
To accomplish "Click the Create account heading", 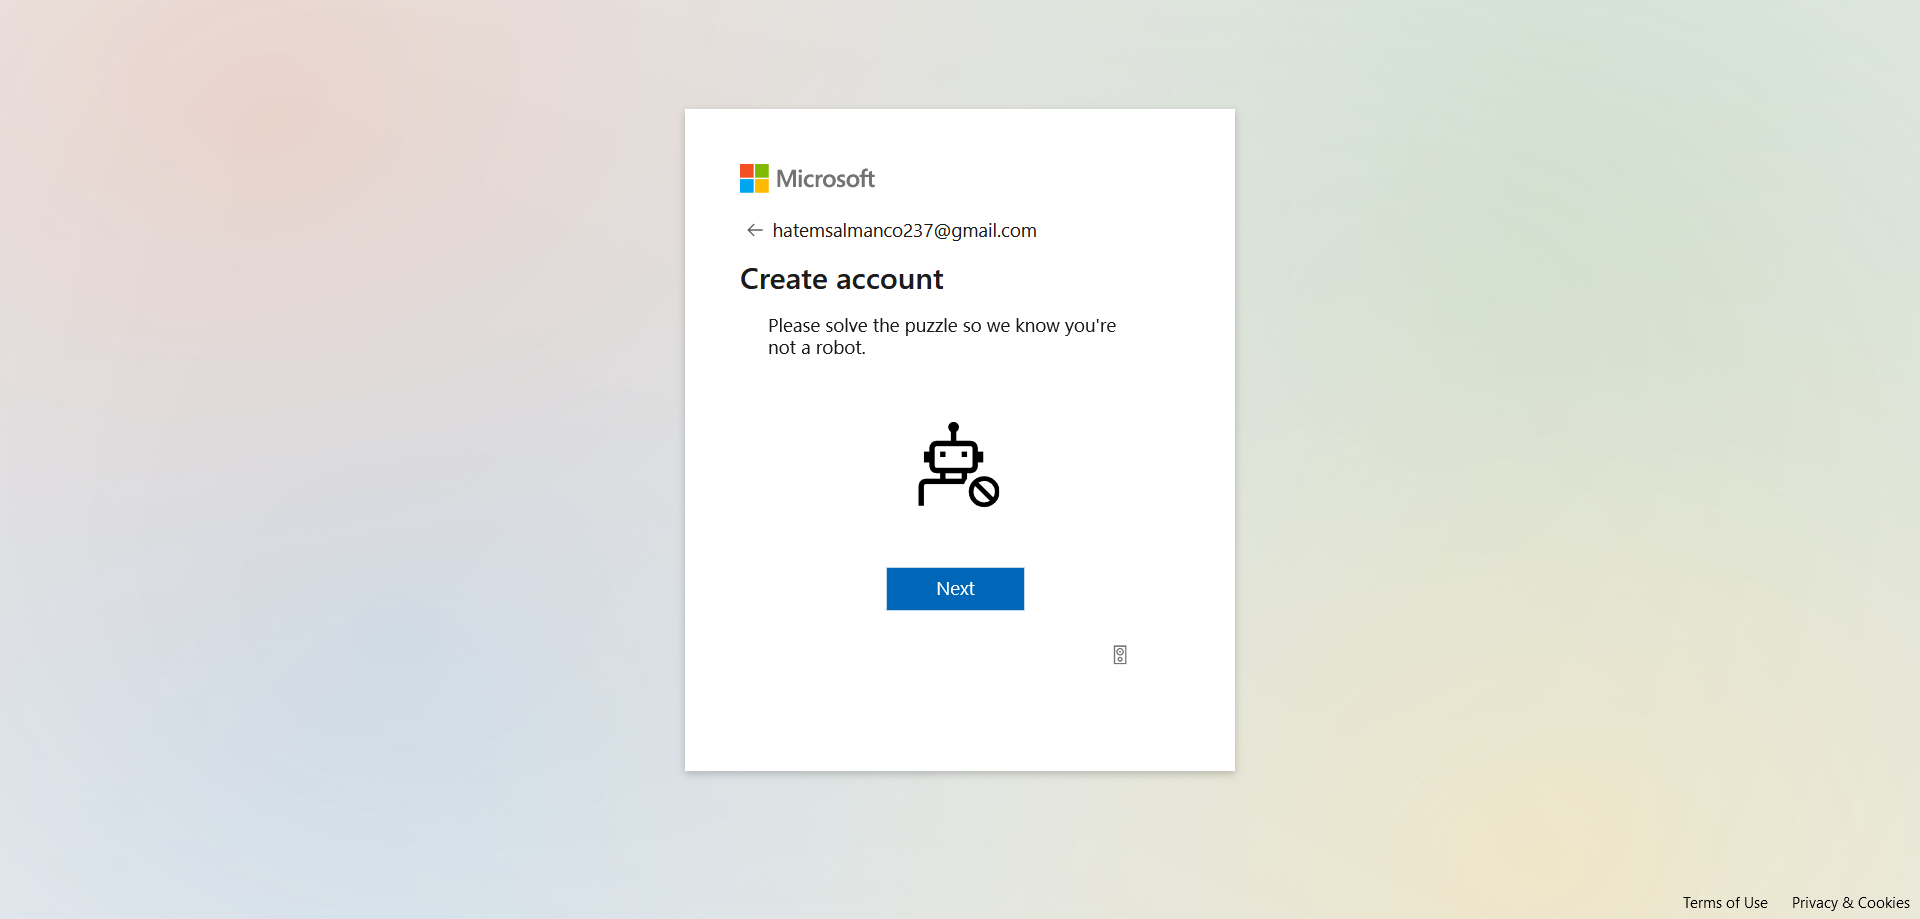I will [841, 280].
